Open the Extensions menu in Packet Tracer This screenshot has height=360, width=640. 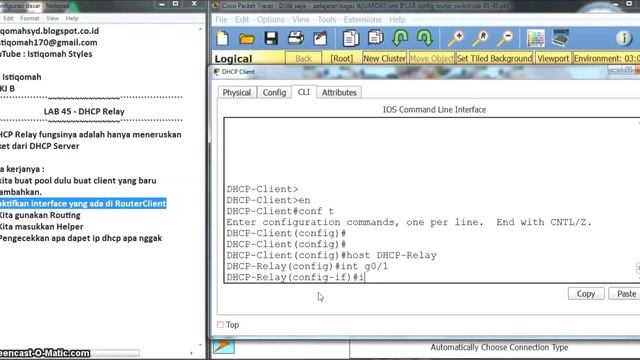tap(362, 20)
